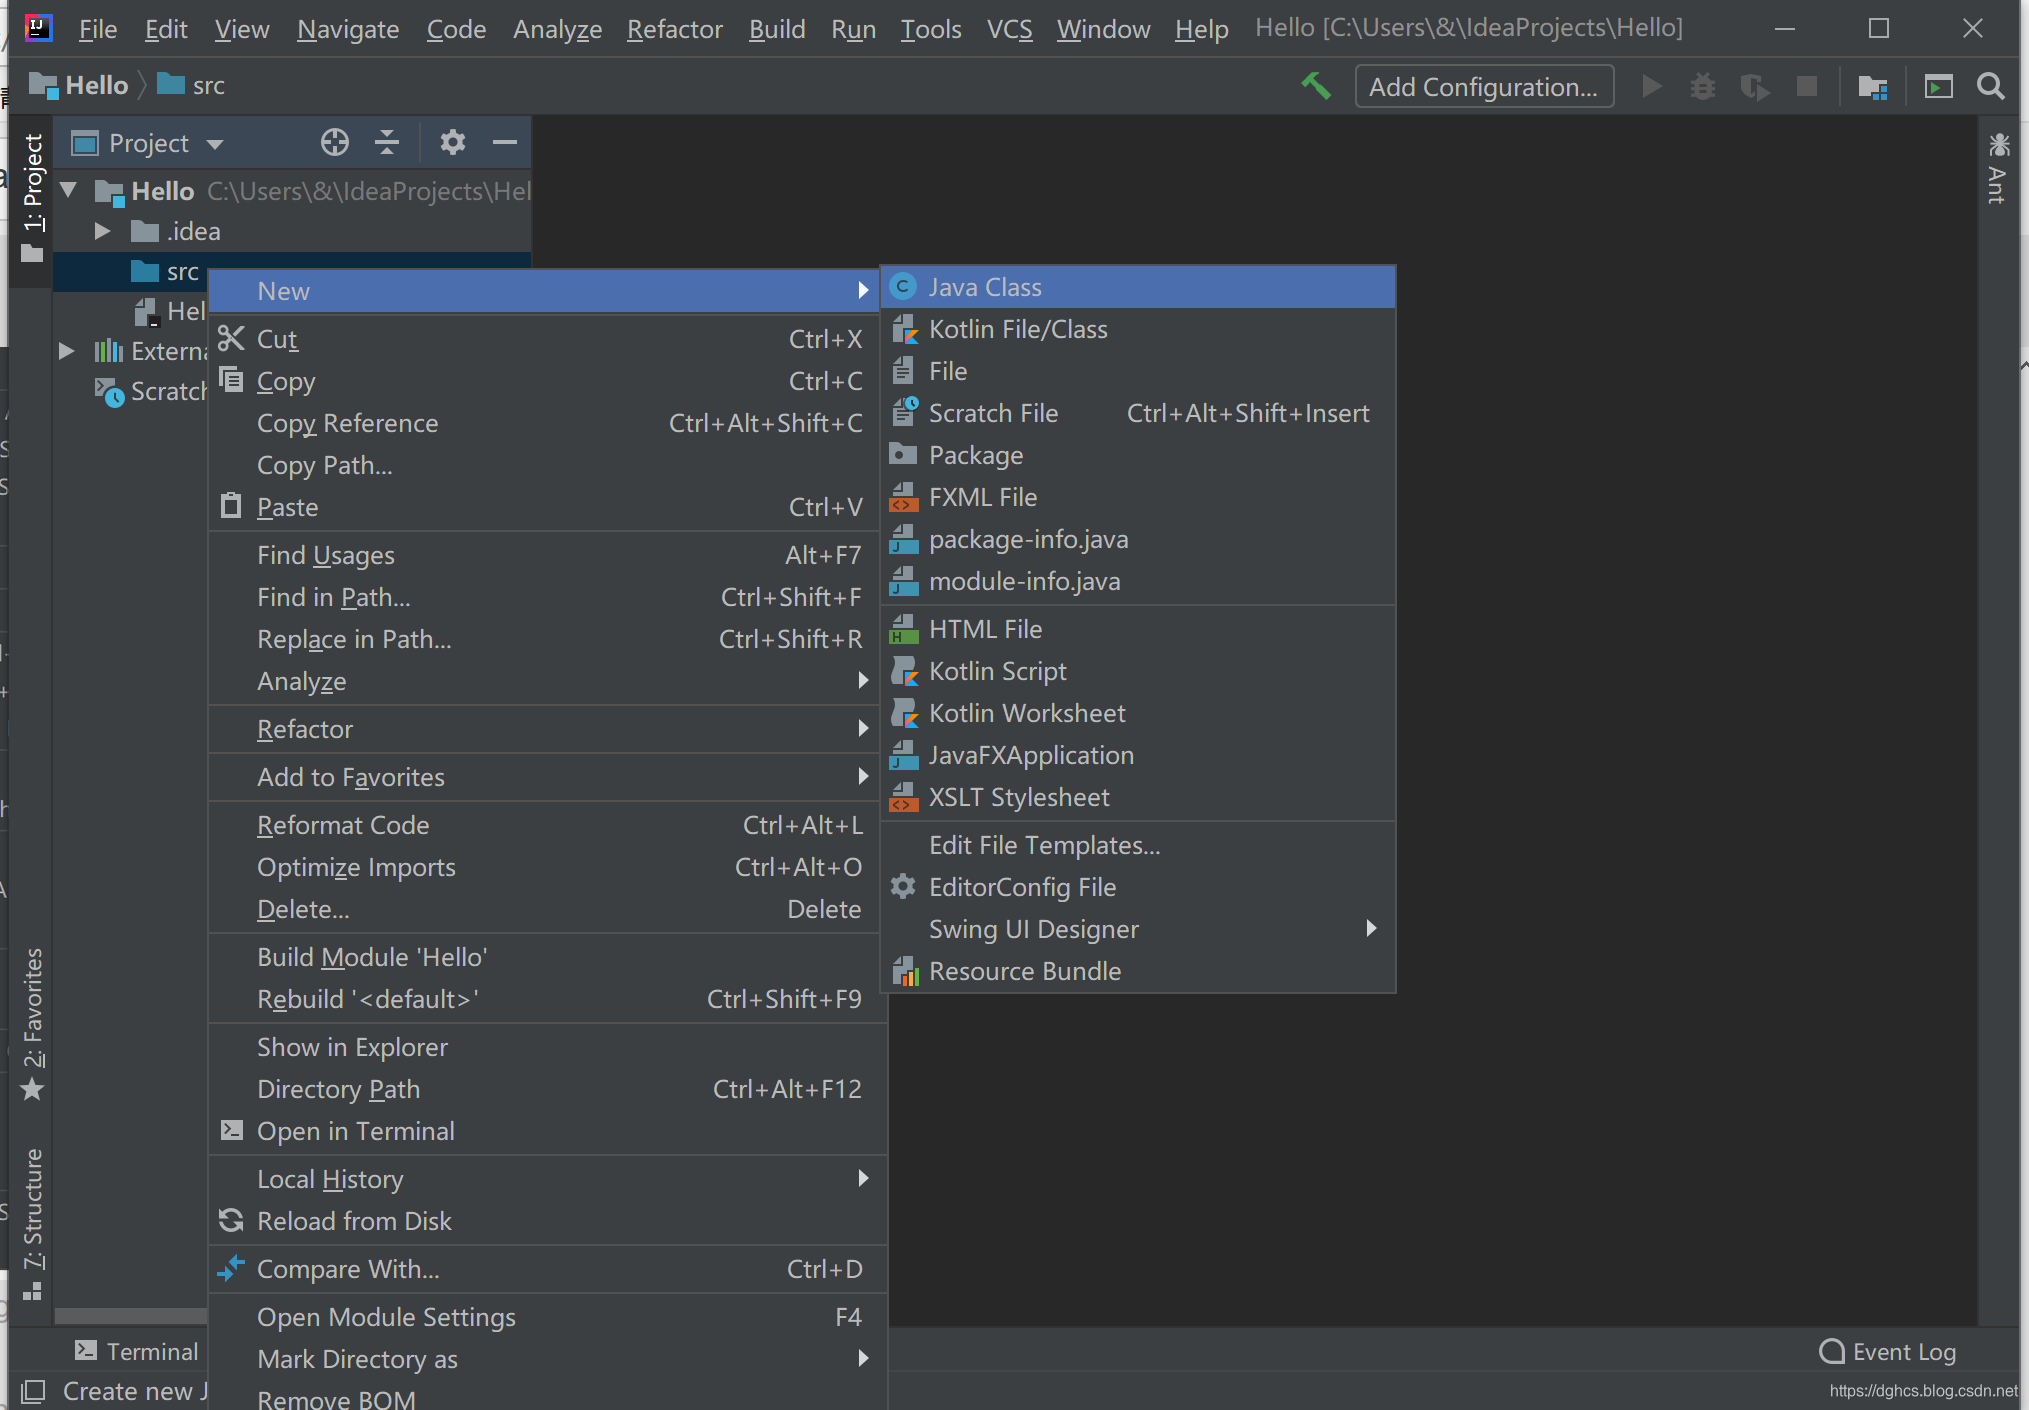Open Search Everywhere with the magnifier icon

click(1990, 87)
